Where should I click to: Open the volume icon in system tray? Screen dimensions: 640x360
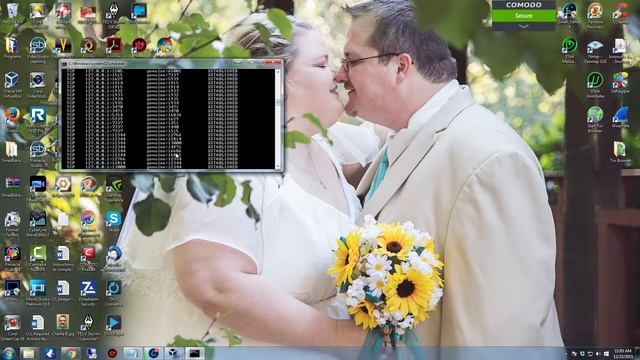click(598, 353)
